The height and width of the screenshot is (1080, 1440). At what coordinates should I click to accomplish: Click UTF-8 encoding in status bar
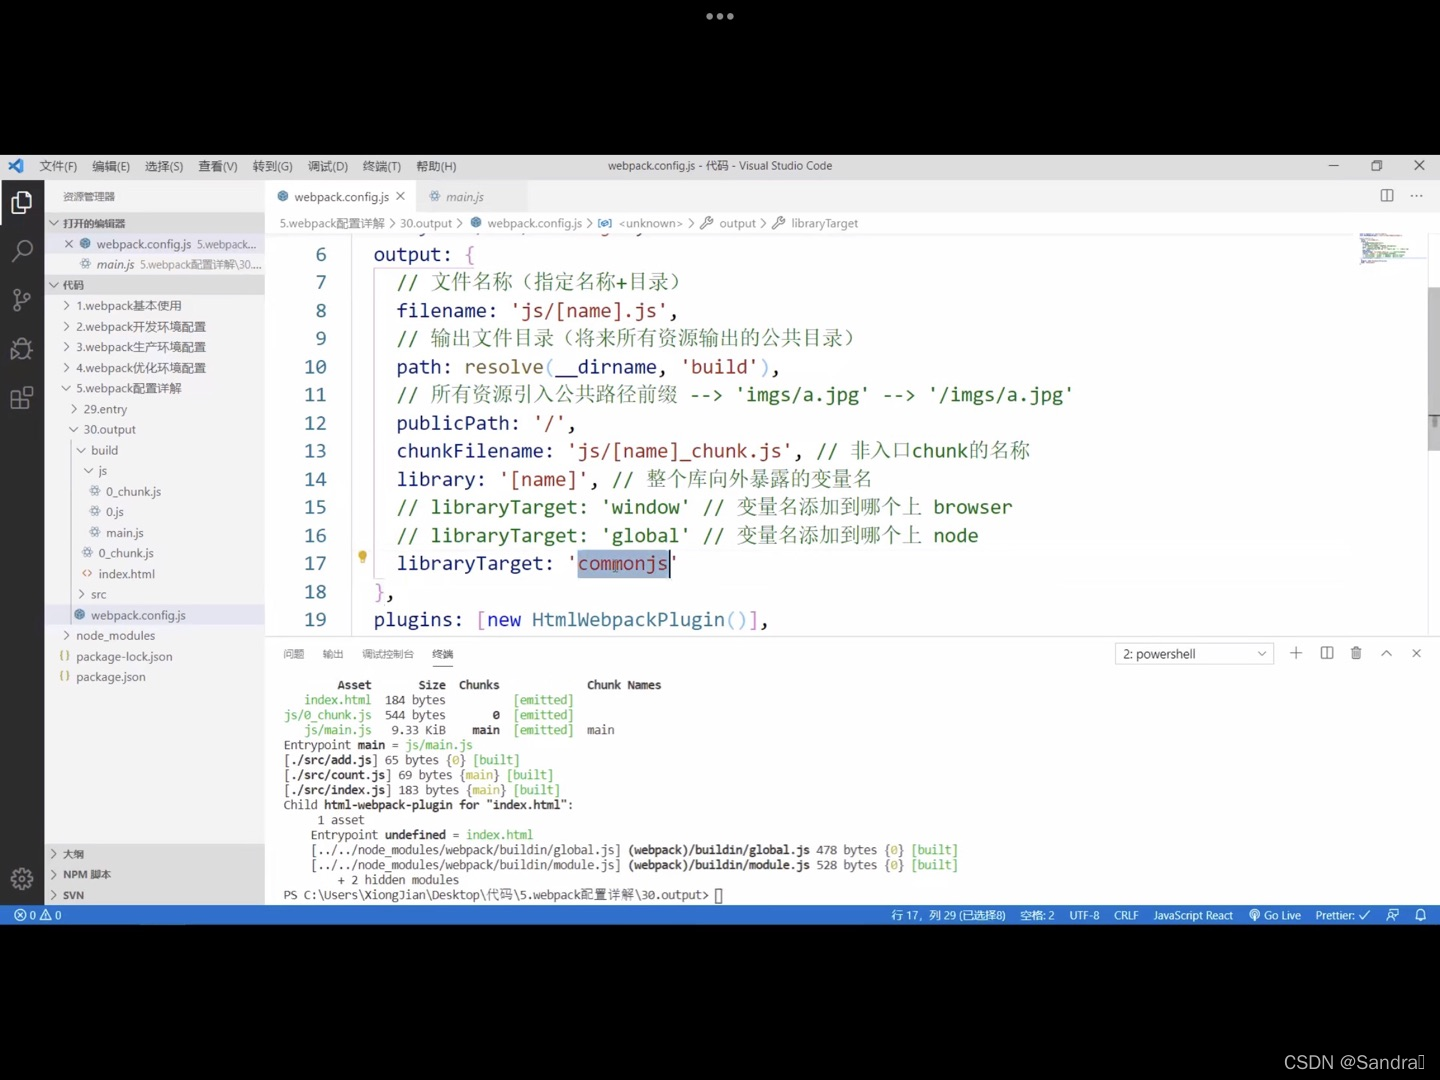[x=1084, y=915]
